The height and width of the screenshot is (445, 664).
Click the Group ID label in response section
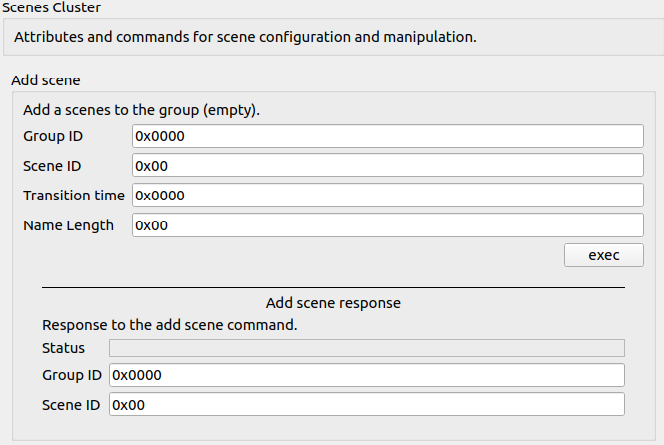(72, 375)
